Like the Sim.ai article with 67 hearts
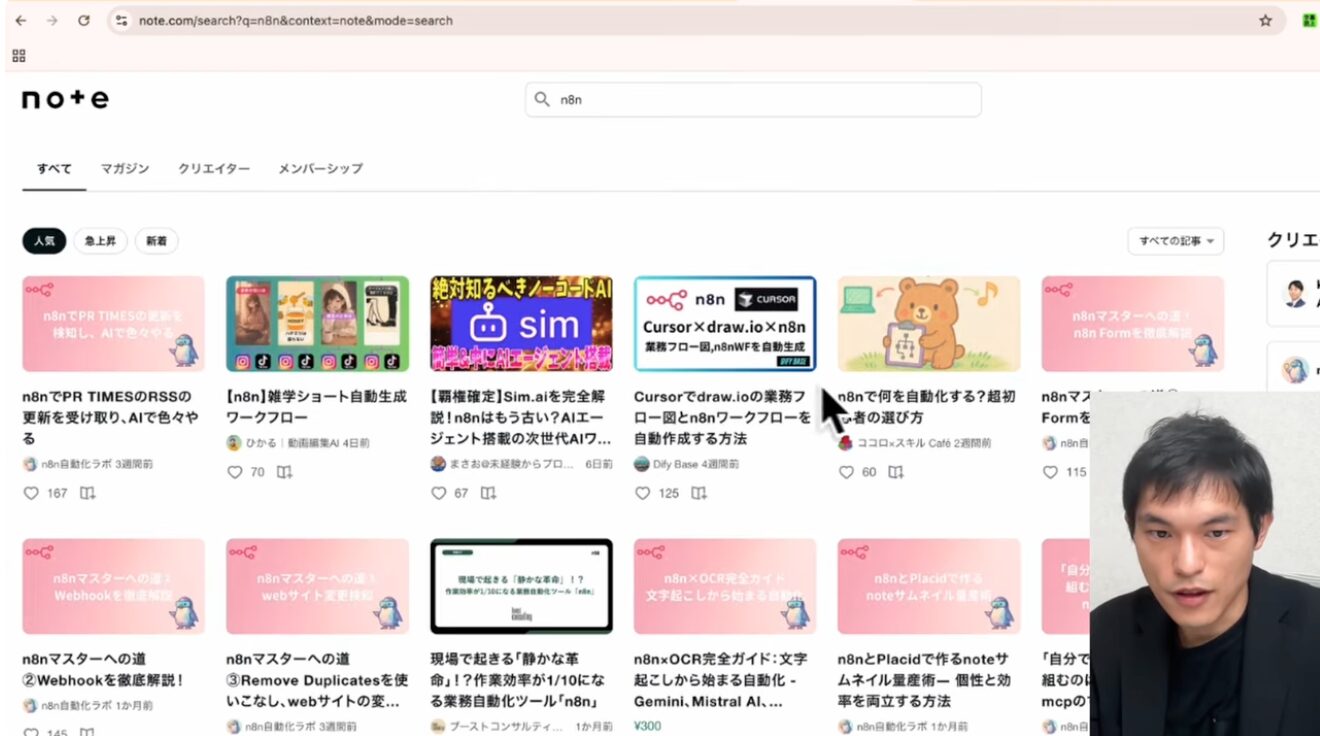Image resolution: width=1320 pixels, height=736 pixels. [439, 493]
